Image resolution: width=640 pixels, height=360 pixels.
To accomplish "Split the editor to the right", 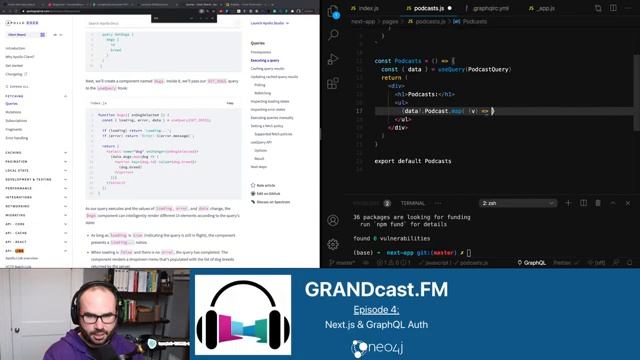I will coord(613,8).
